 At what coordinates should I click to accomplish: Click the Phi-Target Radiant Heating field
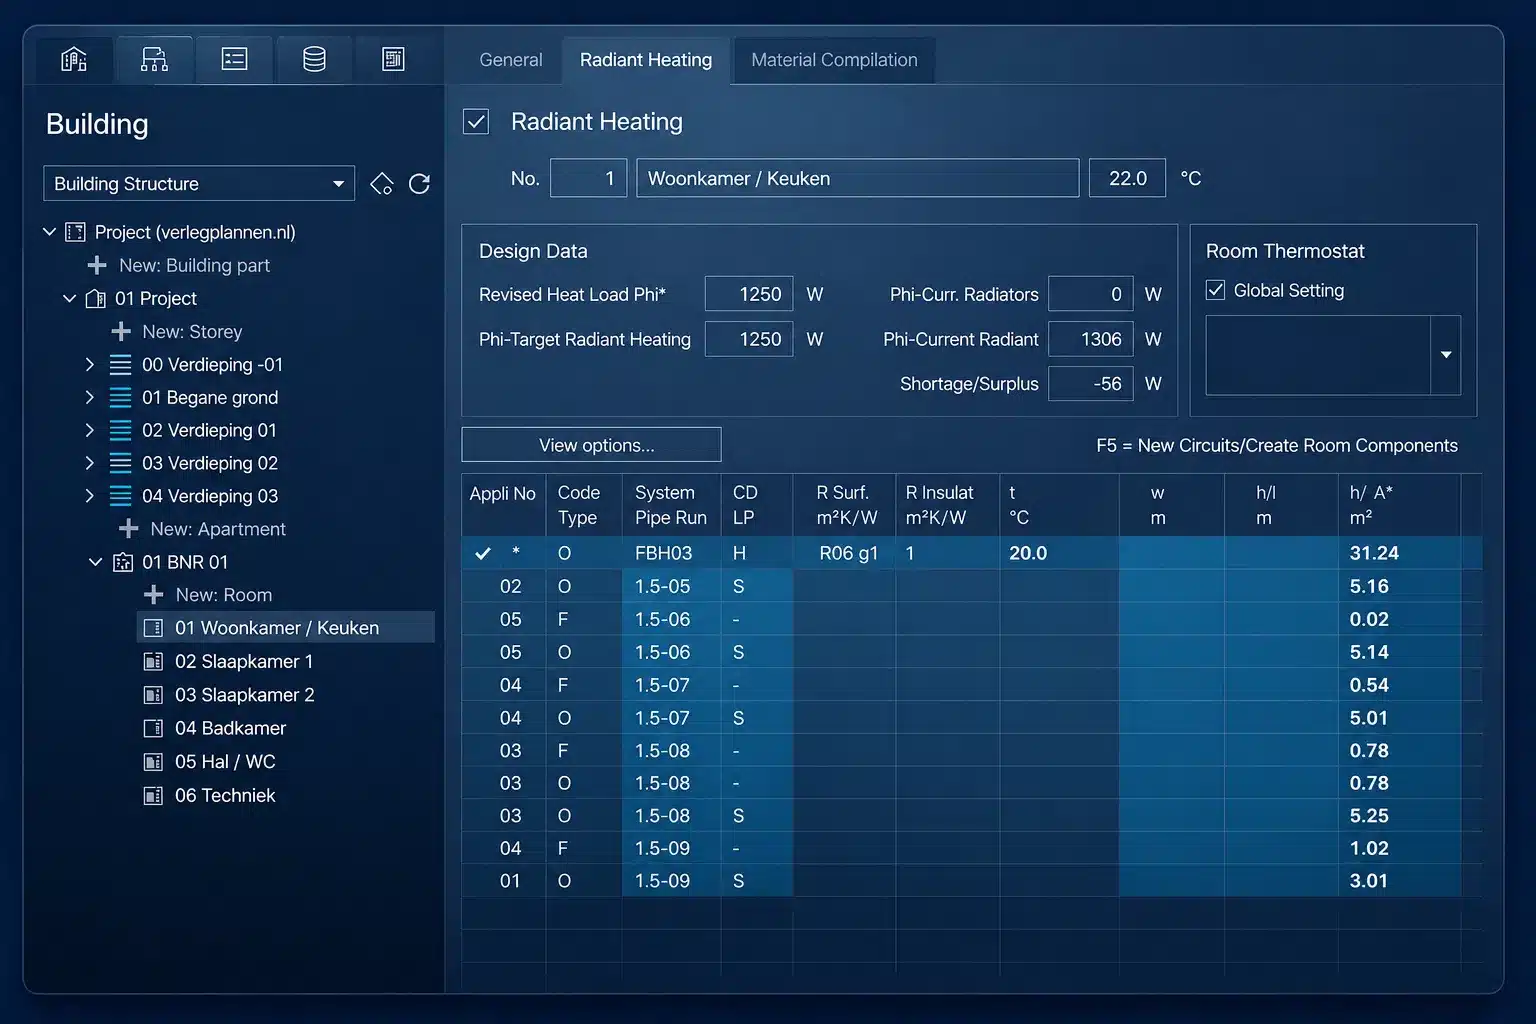(749, 339)
